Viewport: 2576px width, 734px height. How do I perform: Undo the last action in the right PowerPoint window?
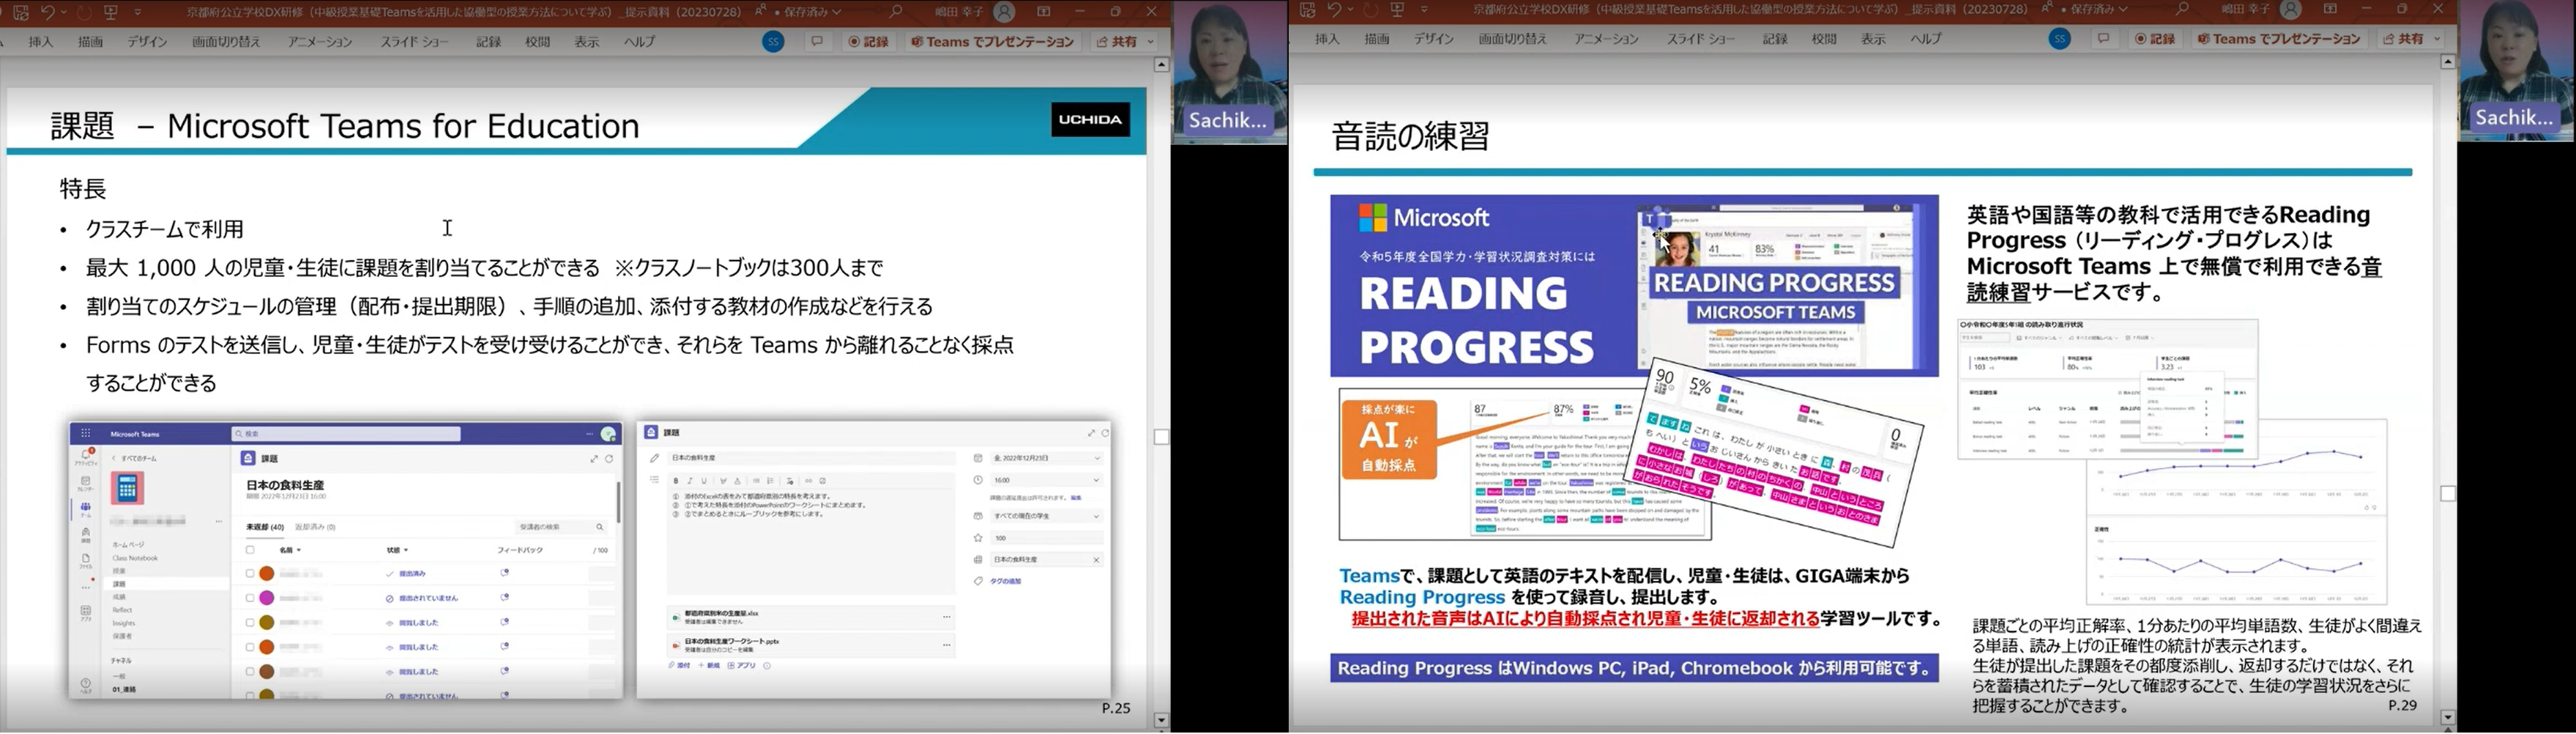tap(1334, 10)
